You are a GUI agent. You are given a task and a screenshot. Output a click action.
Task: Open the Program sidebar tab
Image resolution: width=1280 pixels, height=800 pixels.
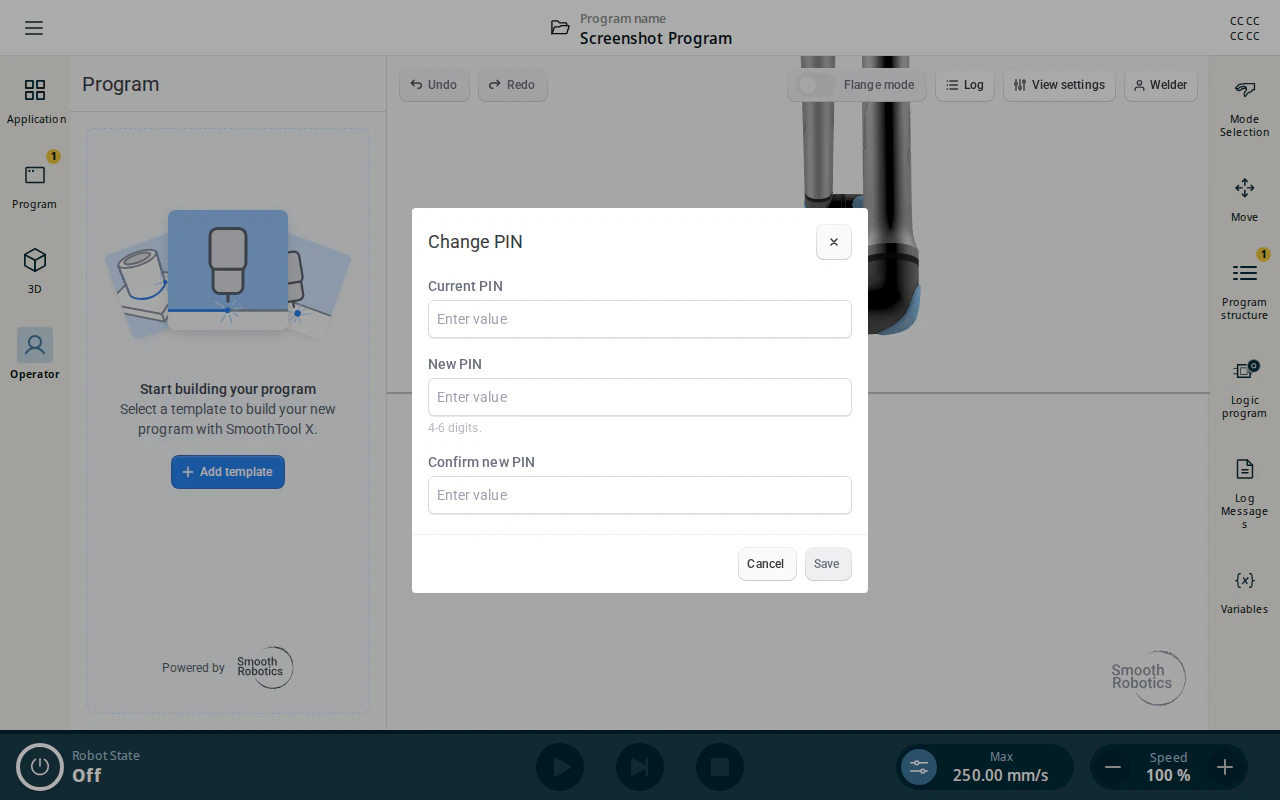(35, 187)
